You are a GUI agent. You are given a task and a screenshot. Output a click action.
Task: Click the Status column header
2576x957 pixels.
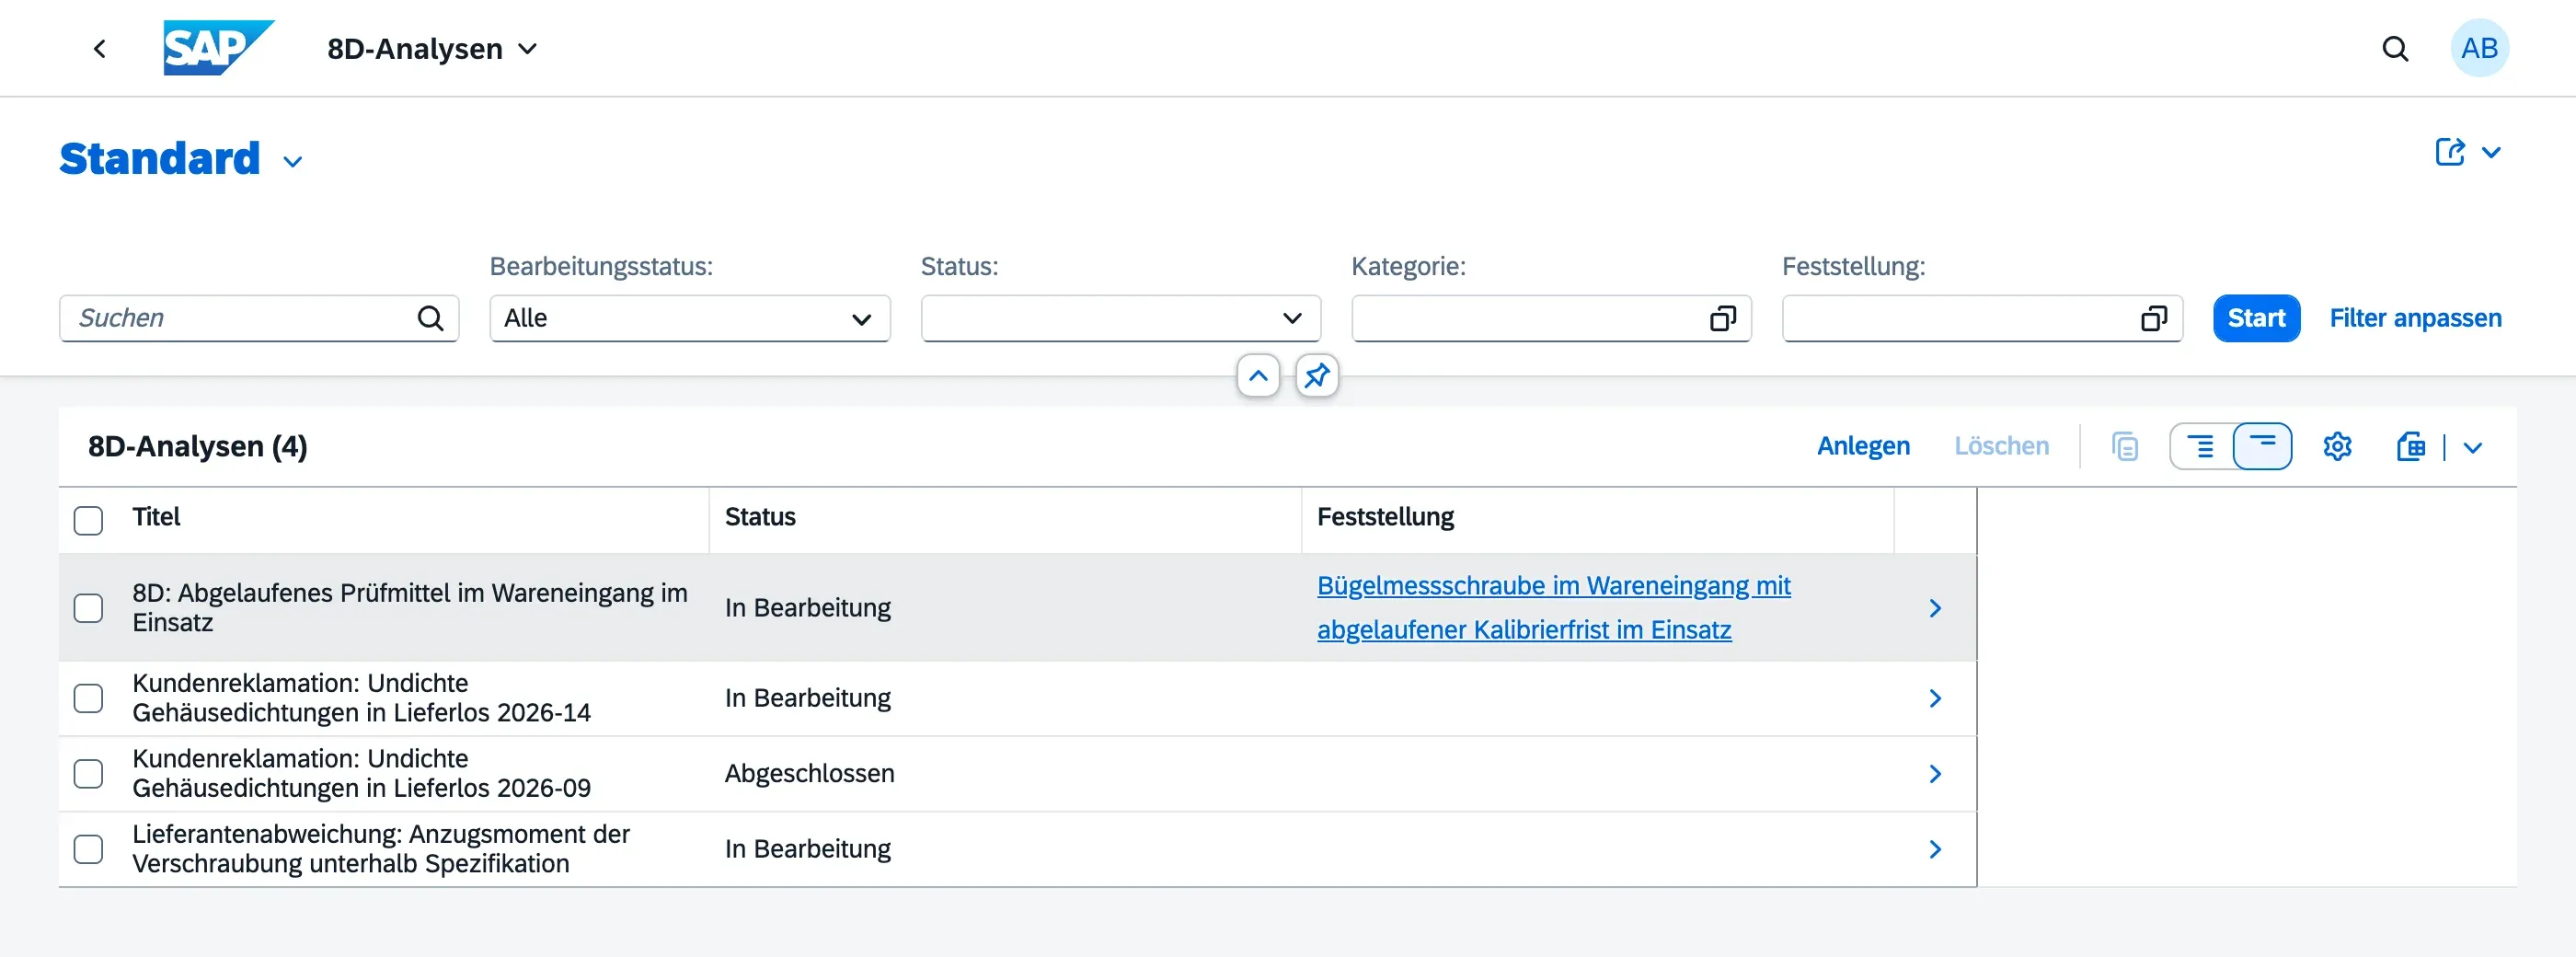tap(1005, 518)
